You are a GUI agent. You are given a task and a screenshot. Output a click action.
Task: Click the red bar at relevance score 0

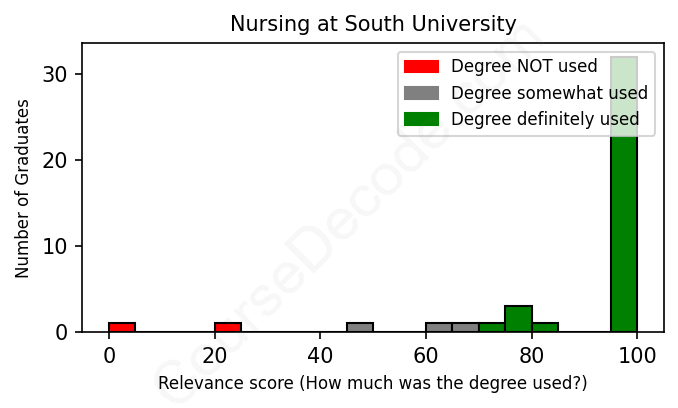[122, 327]
